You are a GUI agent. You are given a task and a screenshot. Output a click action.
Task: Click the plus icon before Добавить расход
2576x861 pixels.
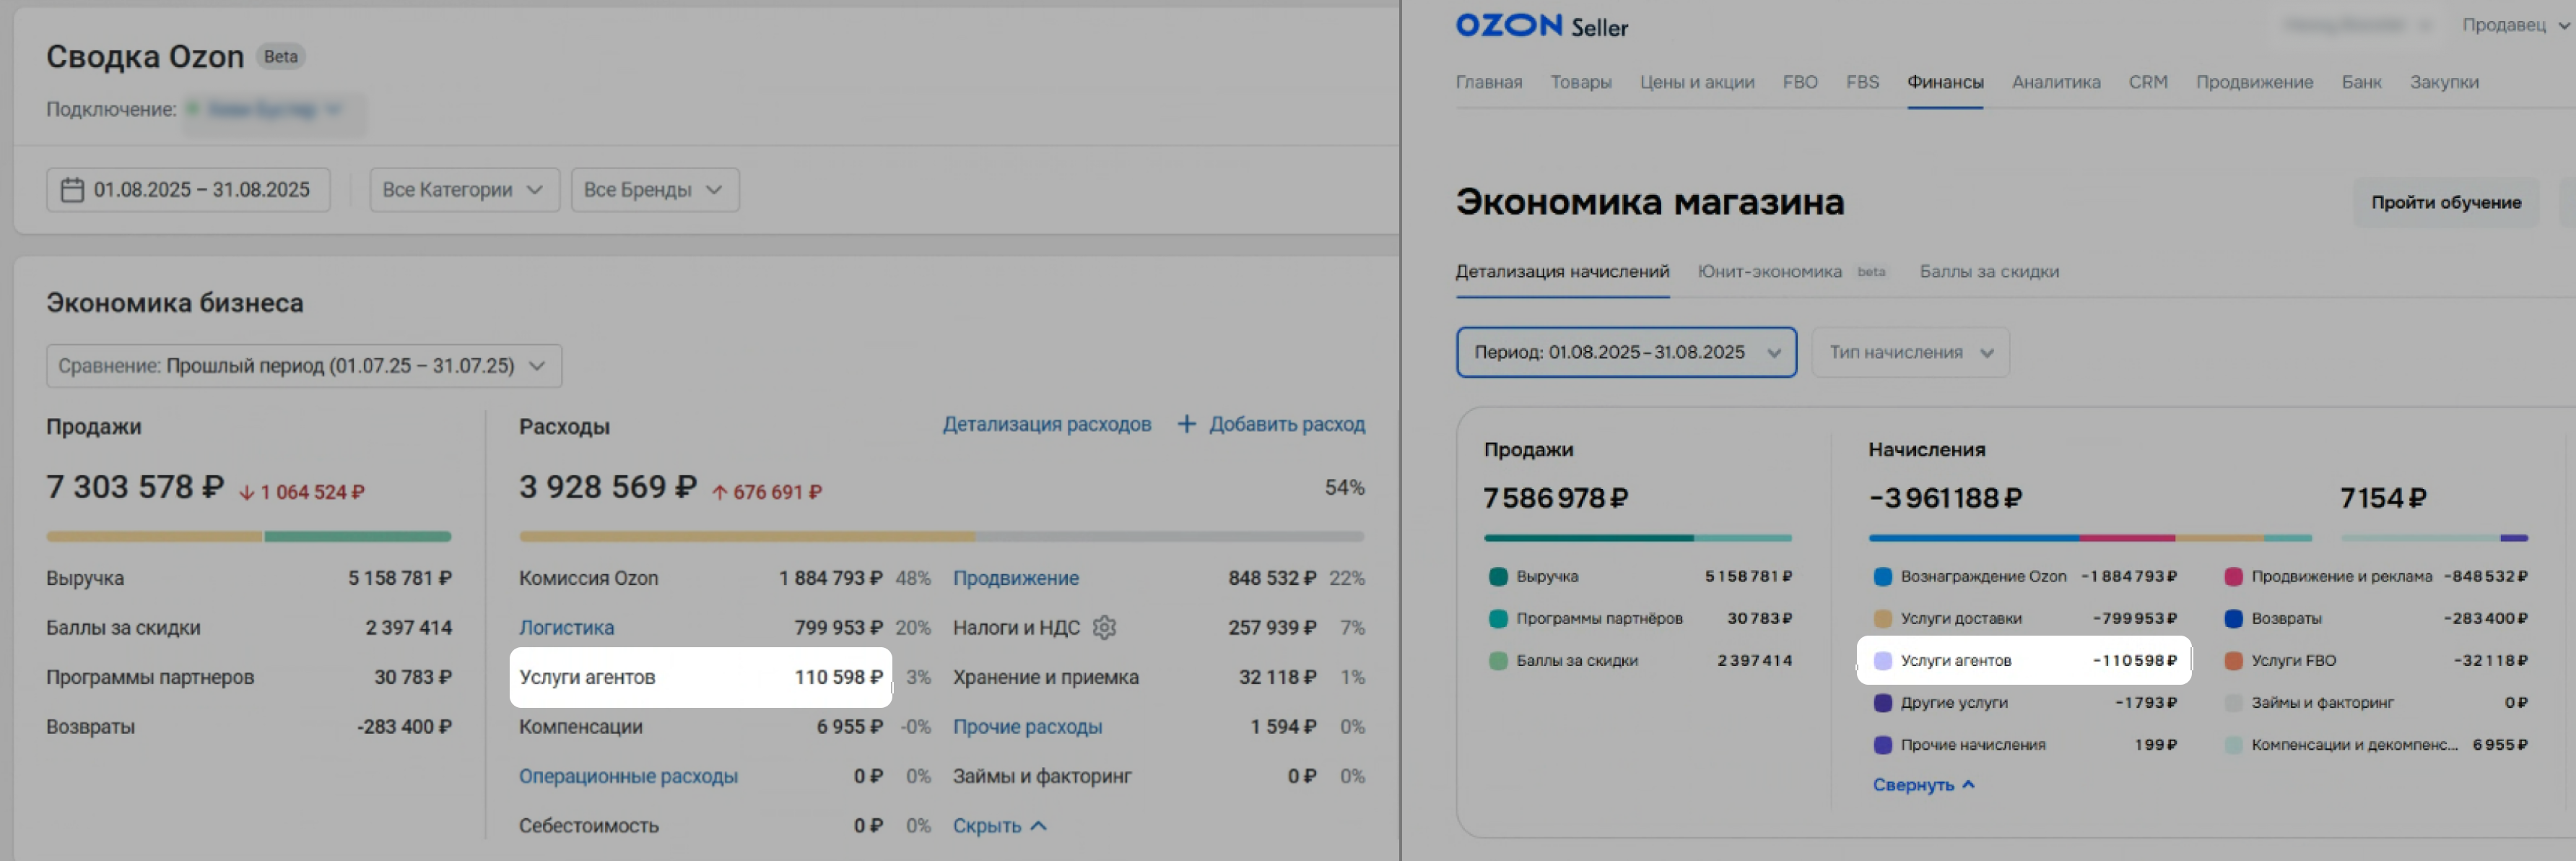click(x=1186, y=424)
